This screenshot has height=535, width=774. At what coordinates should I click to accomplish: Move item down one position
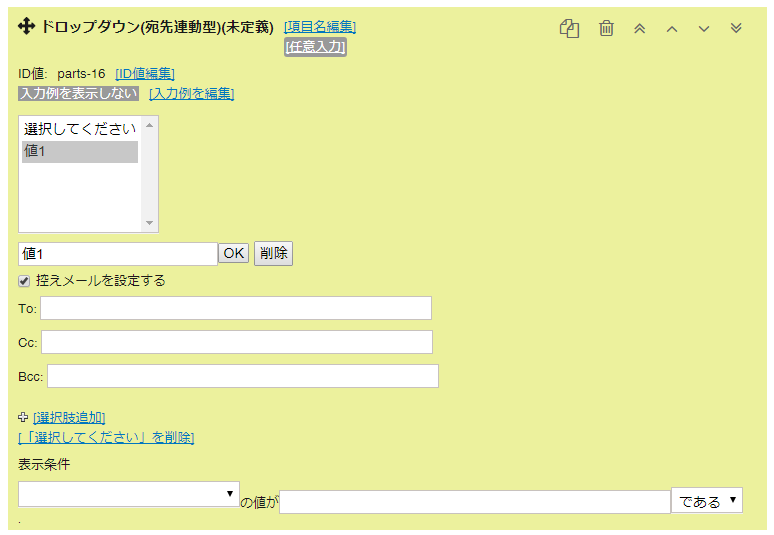(x=704, y=28)
